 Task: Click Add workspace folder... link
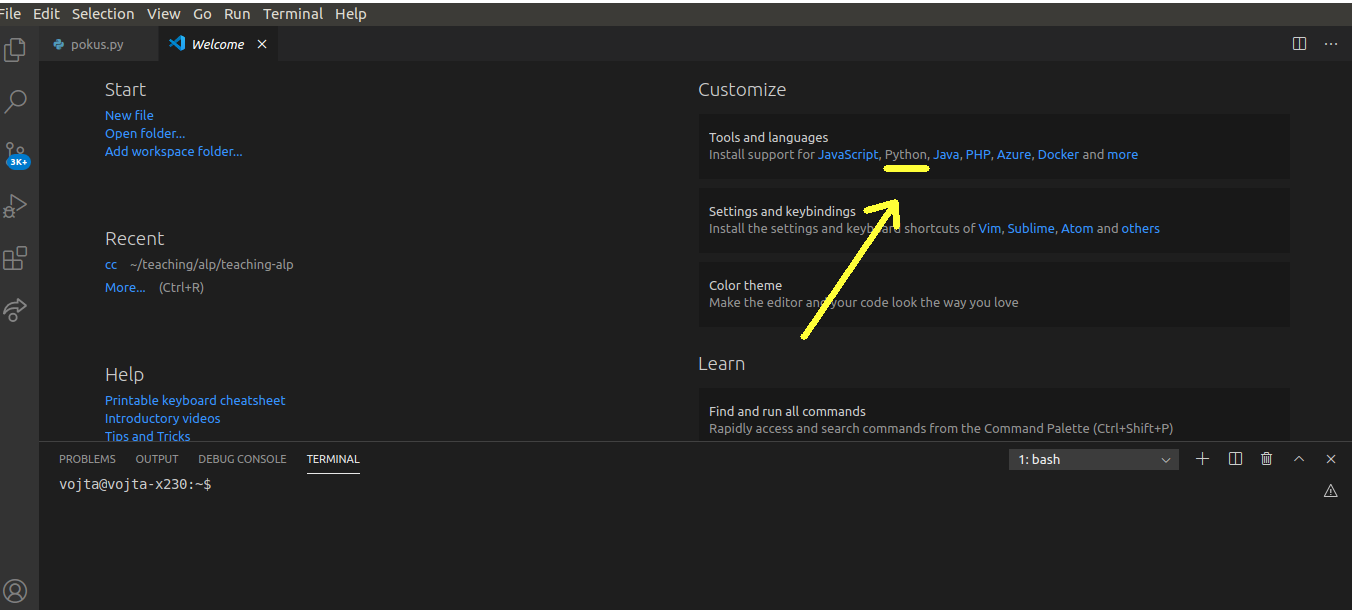coord(174,151)
